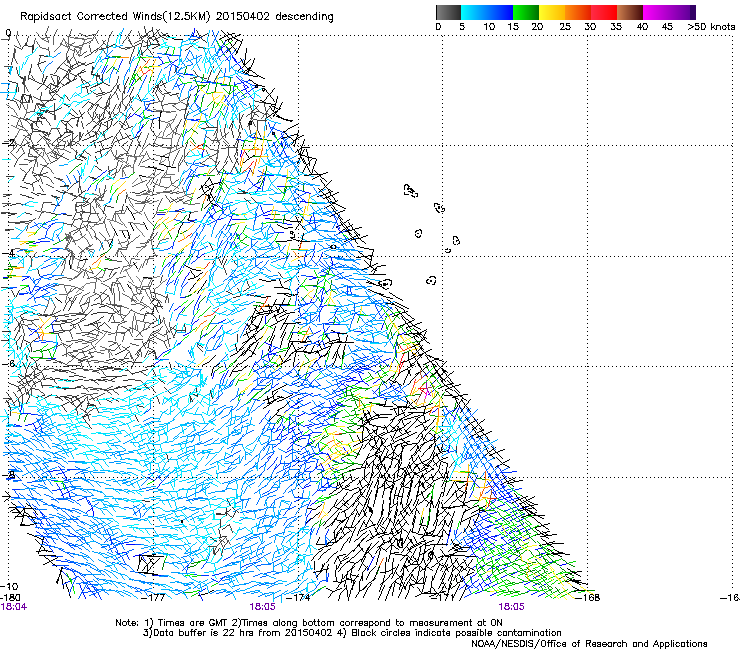
Task: Pick the red 30–35 knots legend segment
Action: pyautogui.click(x=604, y=12)
